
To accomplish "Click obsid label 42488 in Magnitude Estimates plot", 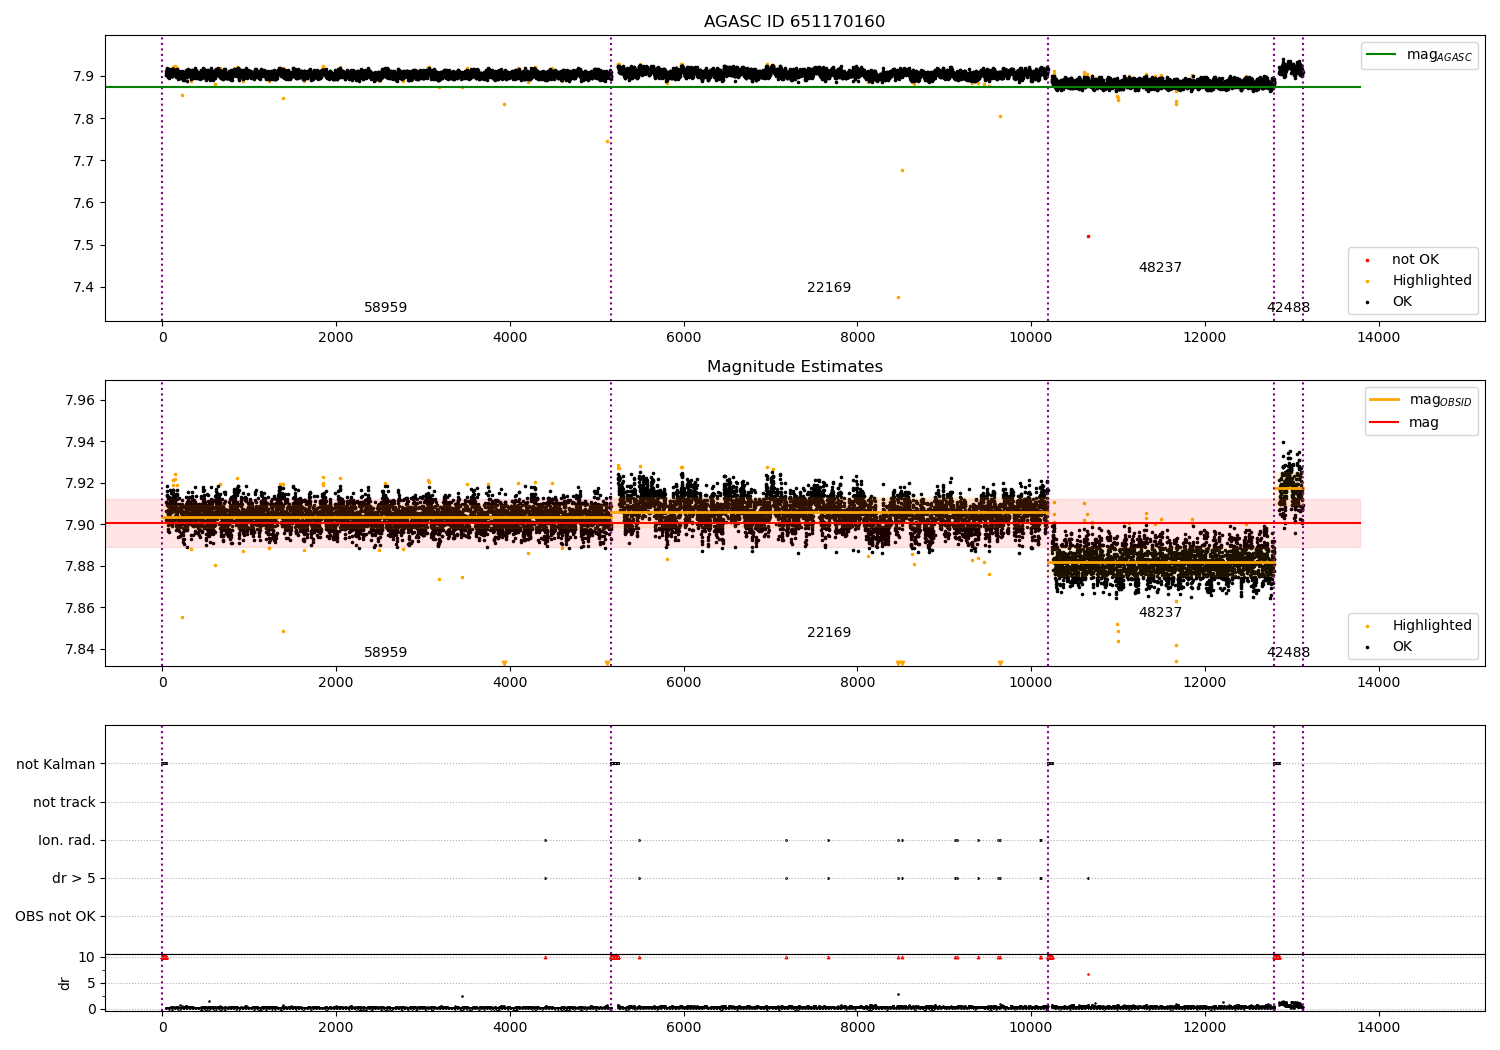I will pos(1288,653).
